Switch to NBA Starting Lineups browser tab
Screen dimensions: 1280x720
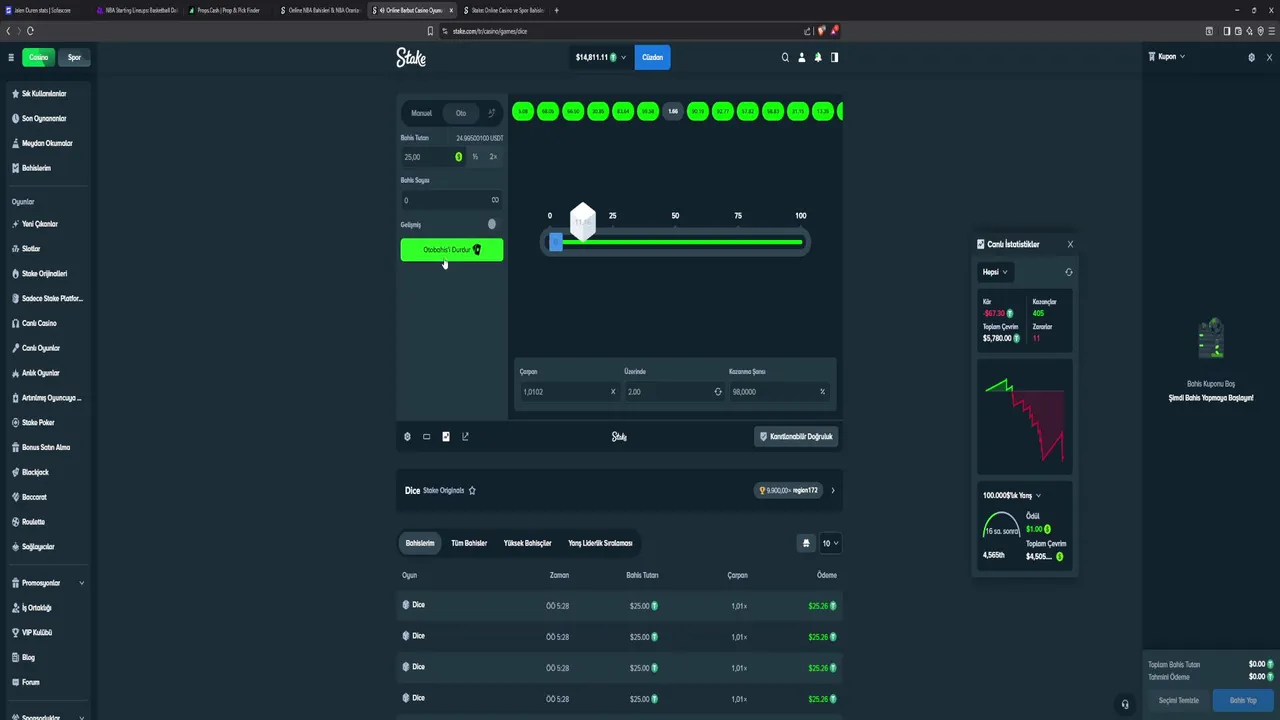click(x=138, y=10)
